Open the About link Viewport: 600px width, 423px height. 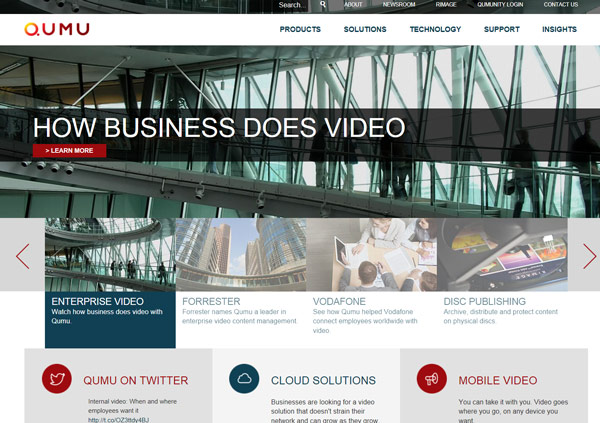click(353, 5)
